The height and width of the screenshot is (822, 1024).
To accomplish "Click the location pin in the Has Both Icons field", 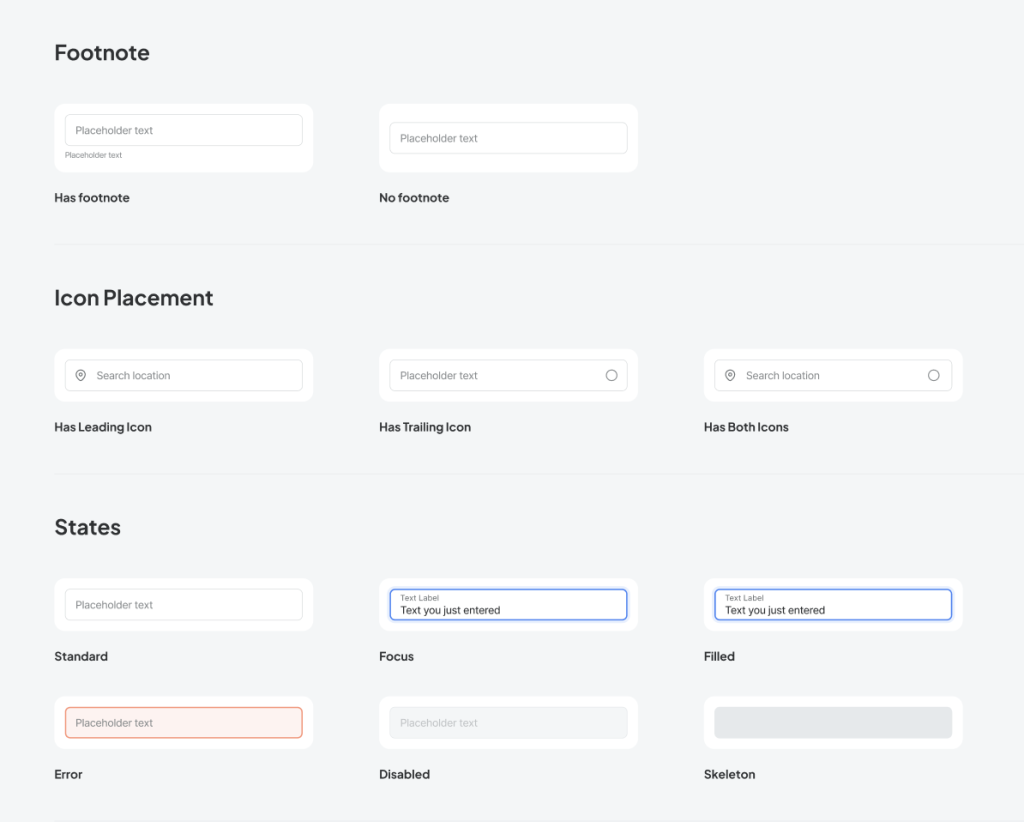I will tap(730, 376).
